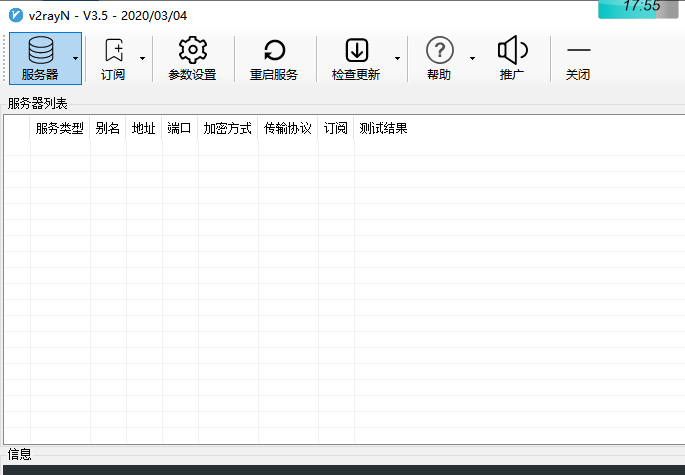Image resolution: width=685 pixels, height=475 pixels.
Task: Click Check Update (检查更新) download icon
Action: tap(356, 51)
